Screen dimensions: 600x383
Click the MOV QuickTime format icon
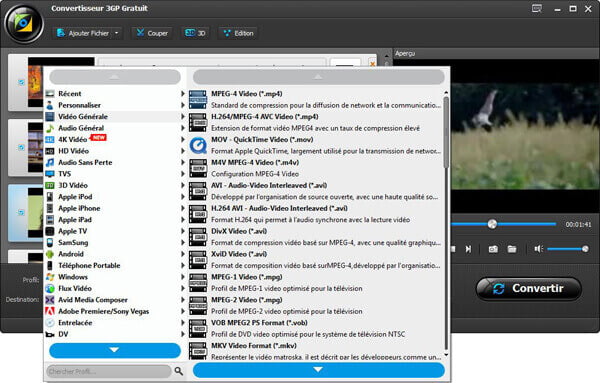tap(198, 145)
